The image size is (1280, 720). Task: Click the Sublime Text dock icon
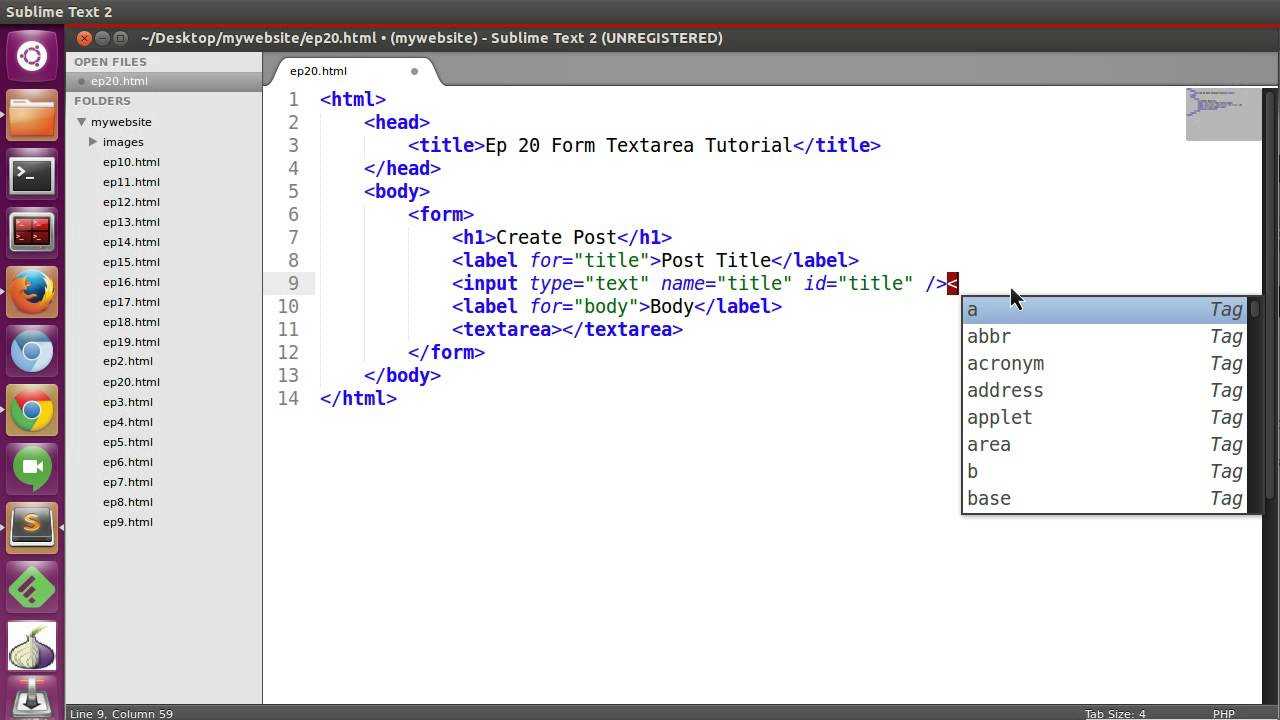[32, 527]
